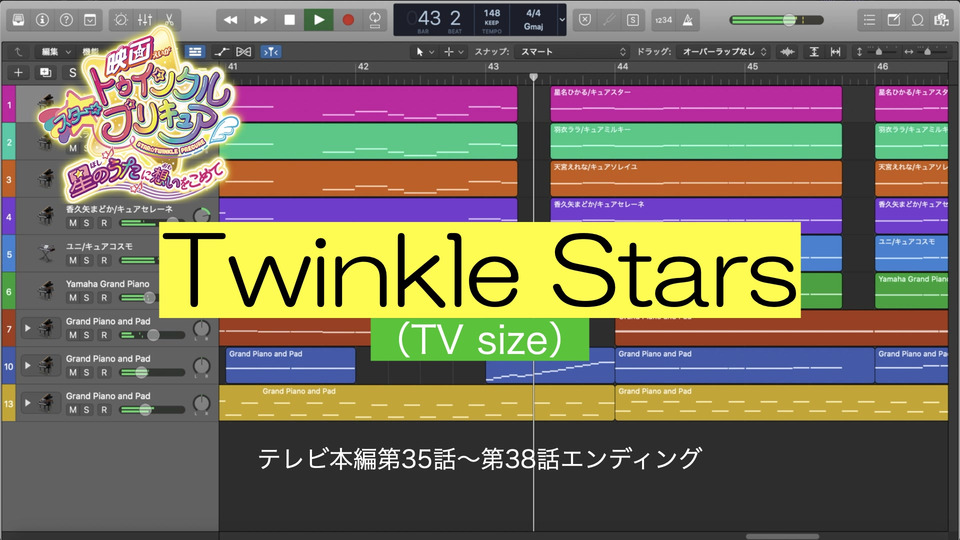Click the track area back arrow icon
Screen dimensions: 960x540
(x=18, y=52)
